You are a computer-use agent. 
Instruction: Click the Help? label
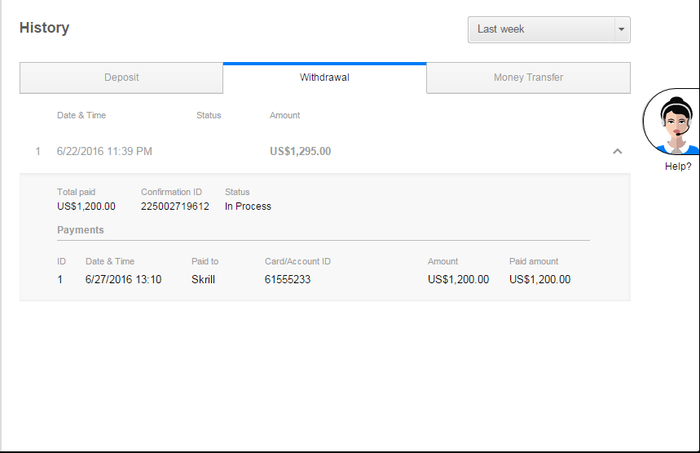tap(678, 166)
